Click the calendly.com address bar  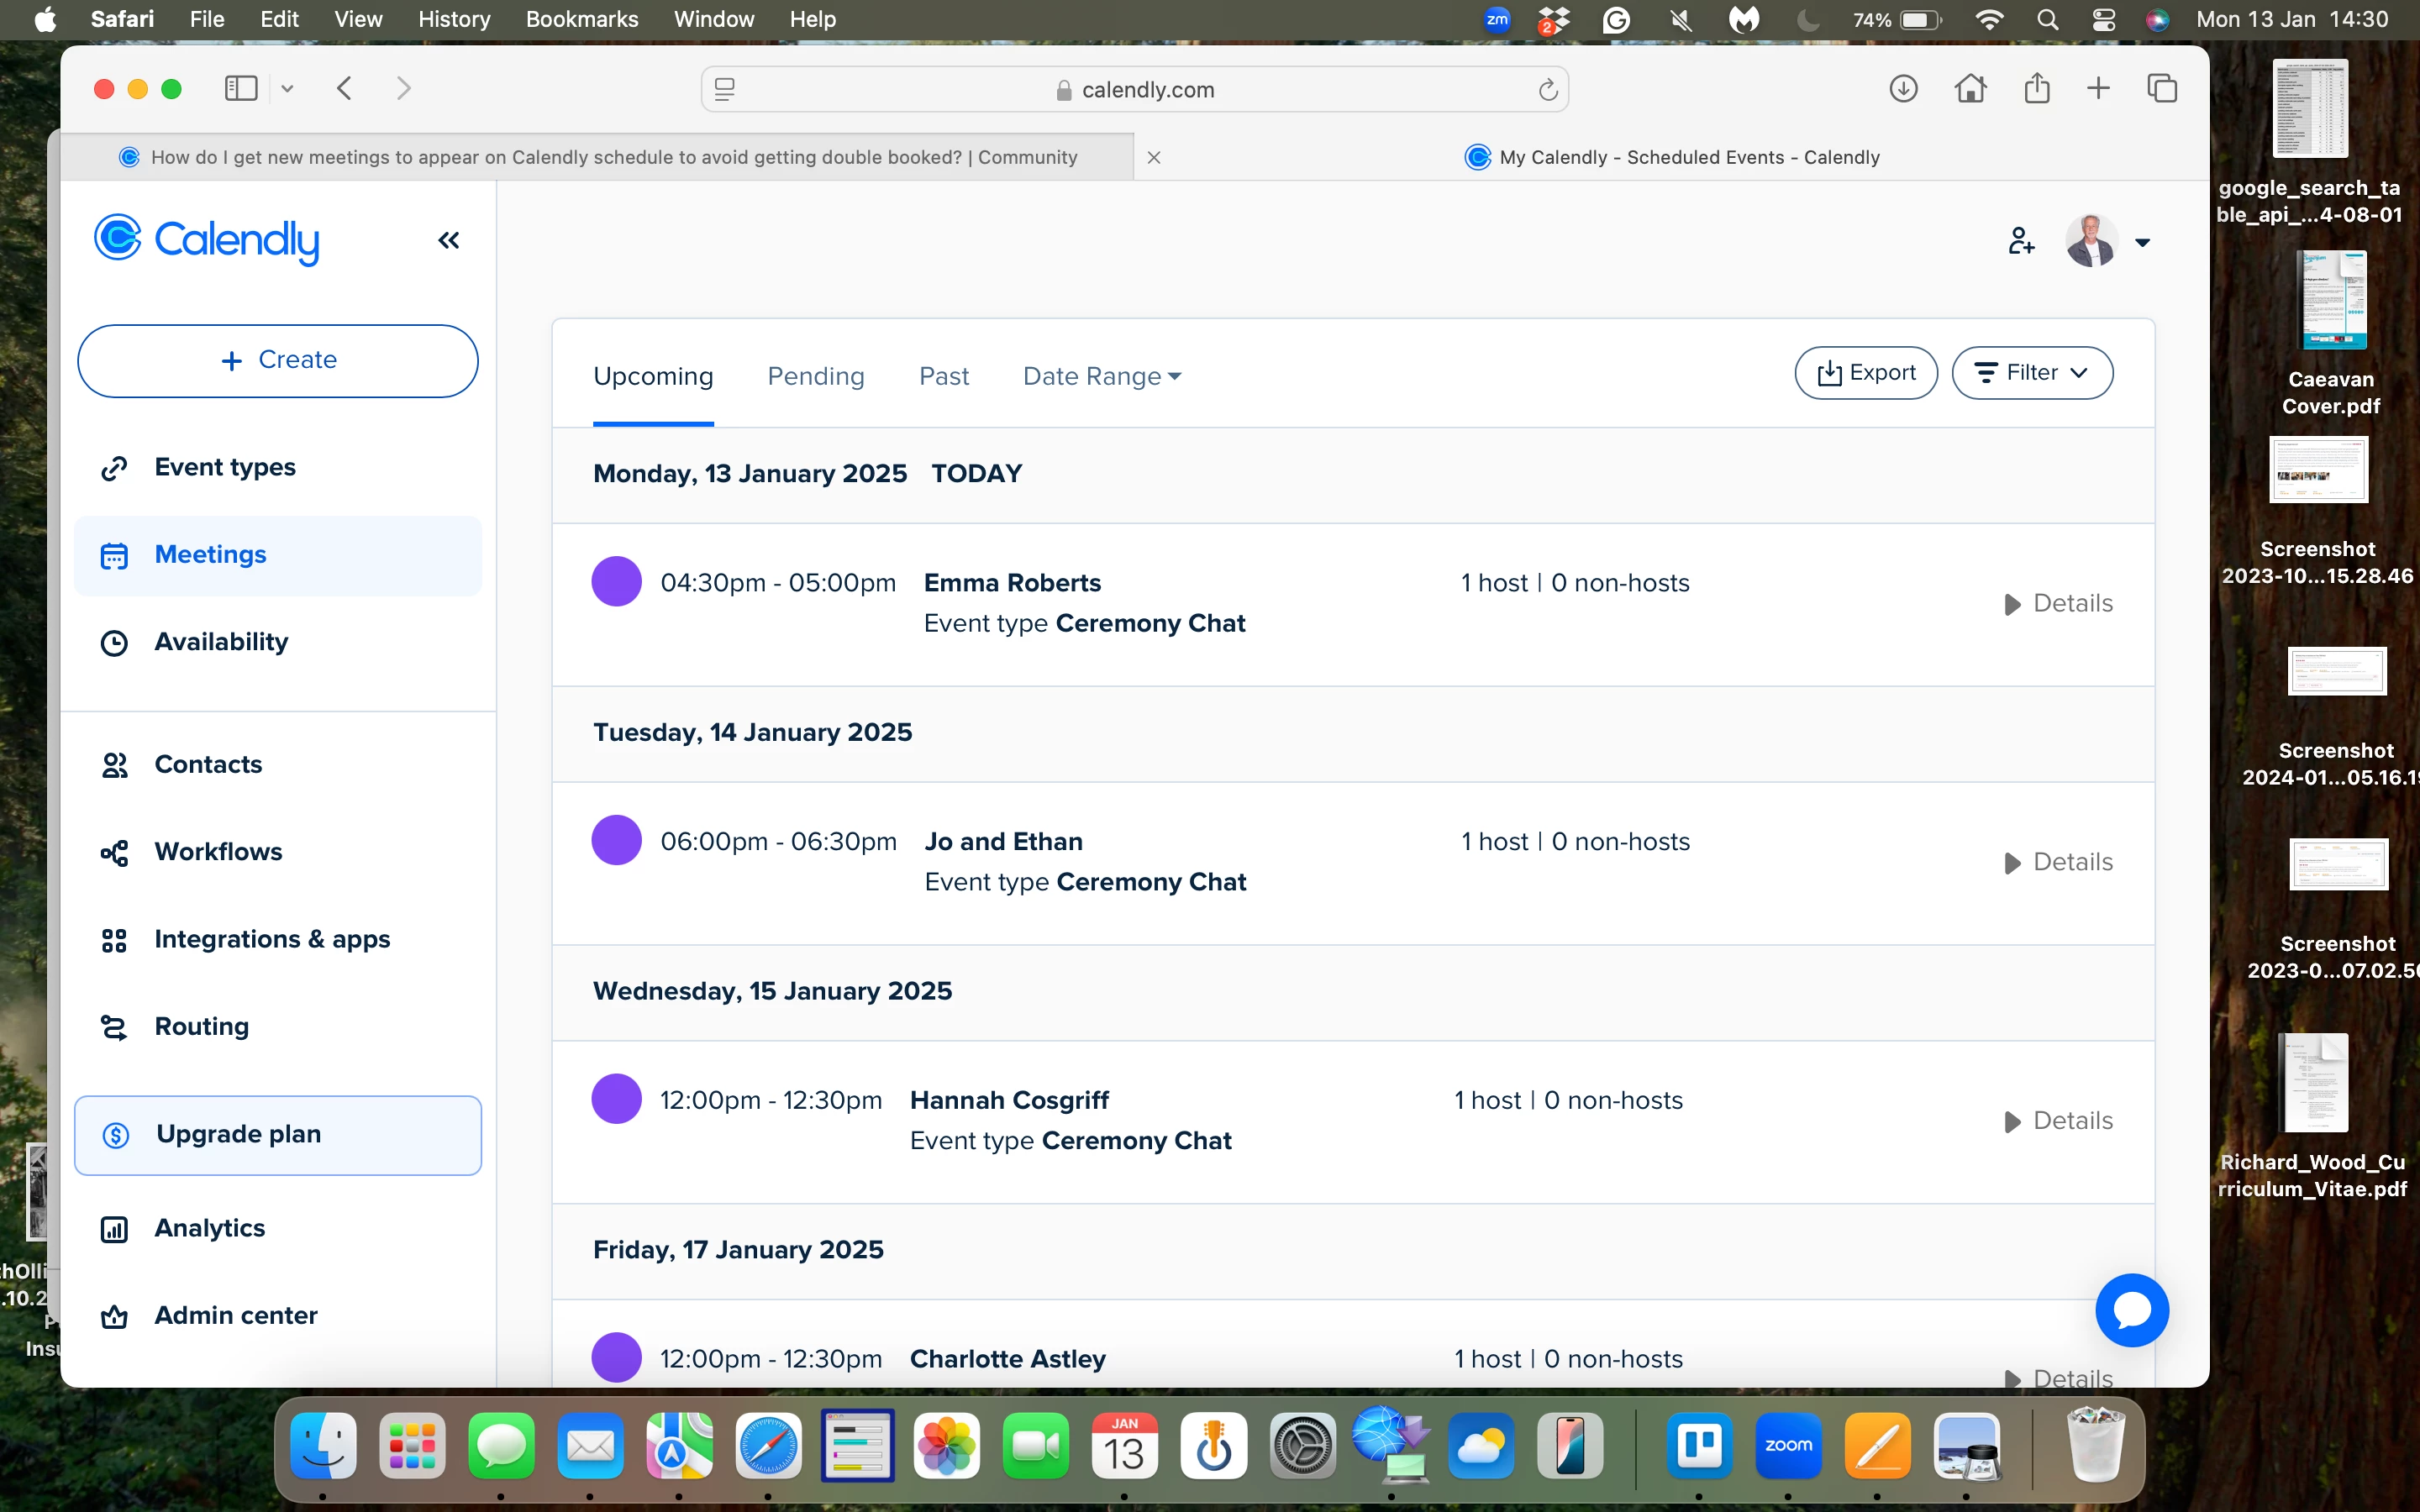point(1134,90)
